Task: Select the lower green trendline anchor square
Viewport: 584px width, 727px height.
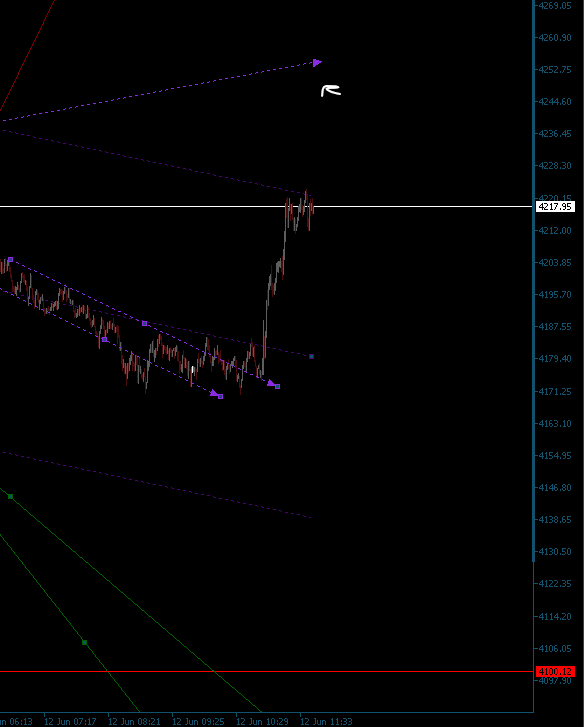Action: [x=84, y=642]
